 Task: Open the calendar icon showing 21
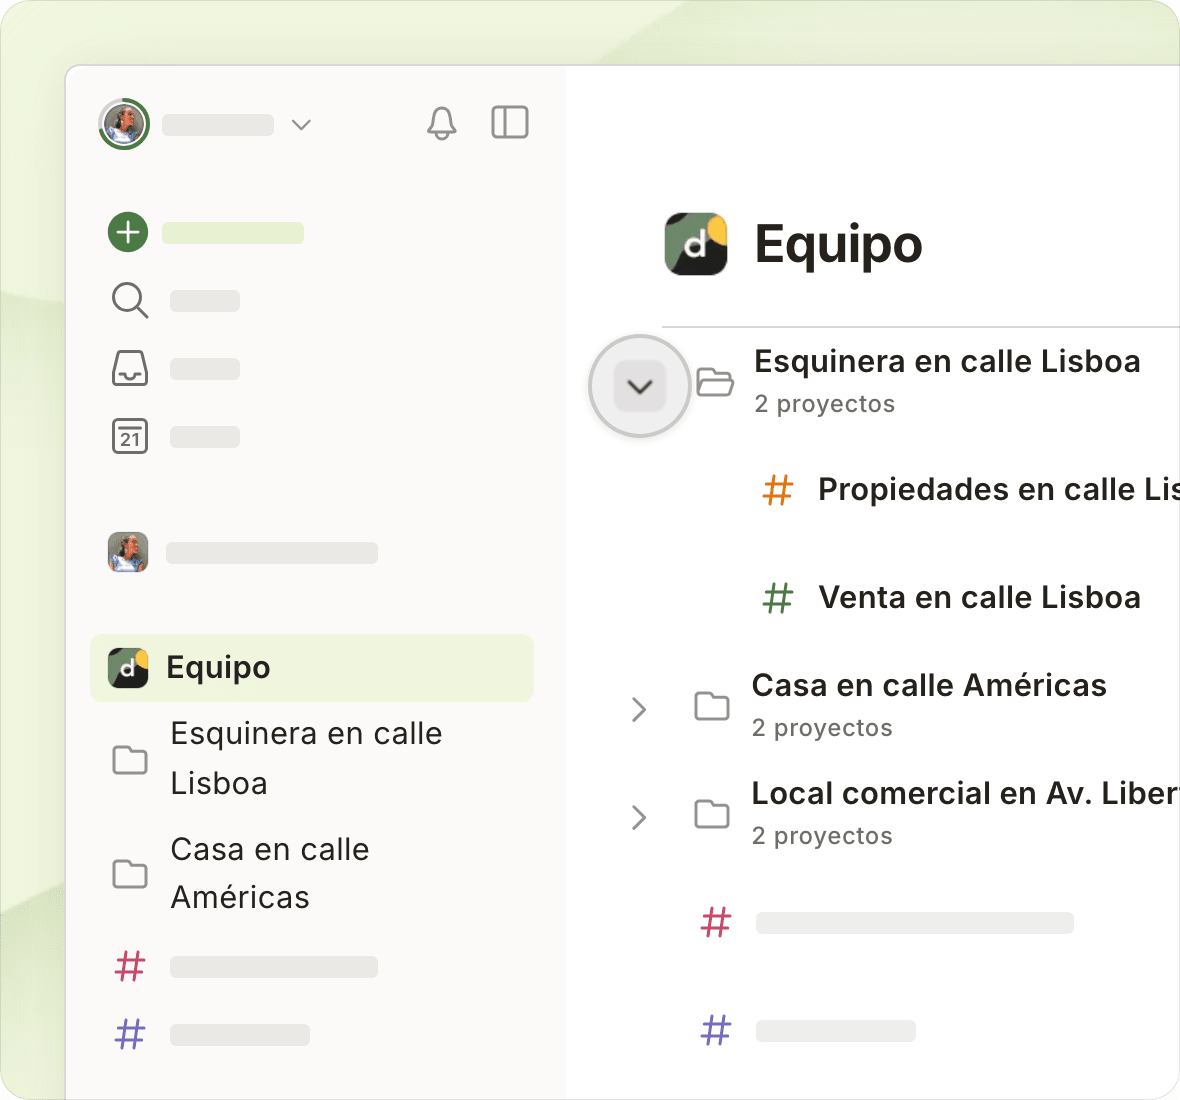(x=129, y=436)
